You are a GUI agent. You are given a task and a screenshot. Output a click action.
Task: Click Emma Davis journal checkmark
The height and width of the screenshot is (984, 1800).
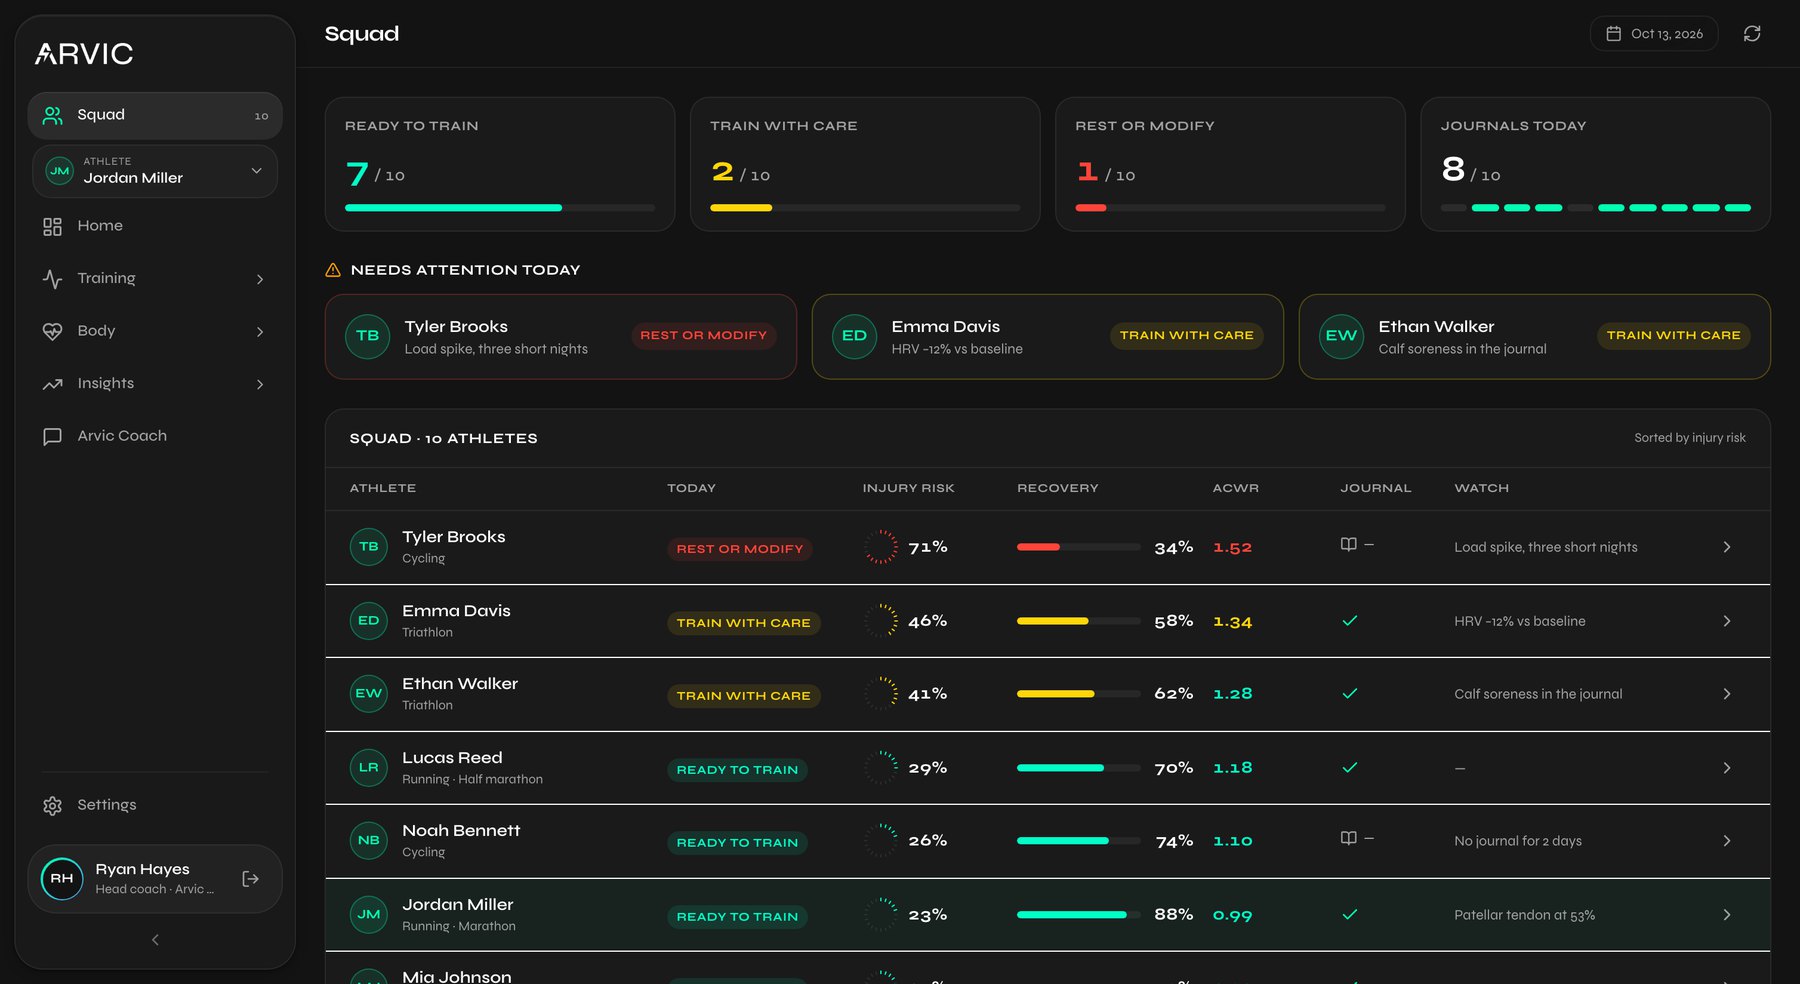point(1350,621)
